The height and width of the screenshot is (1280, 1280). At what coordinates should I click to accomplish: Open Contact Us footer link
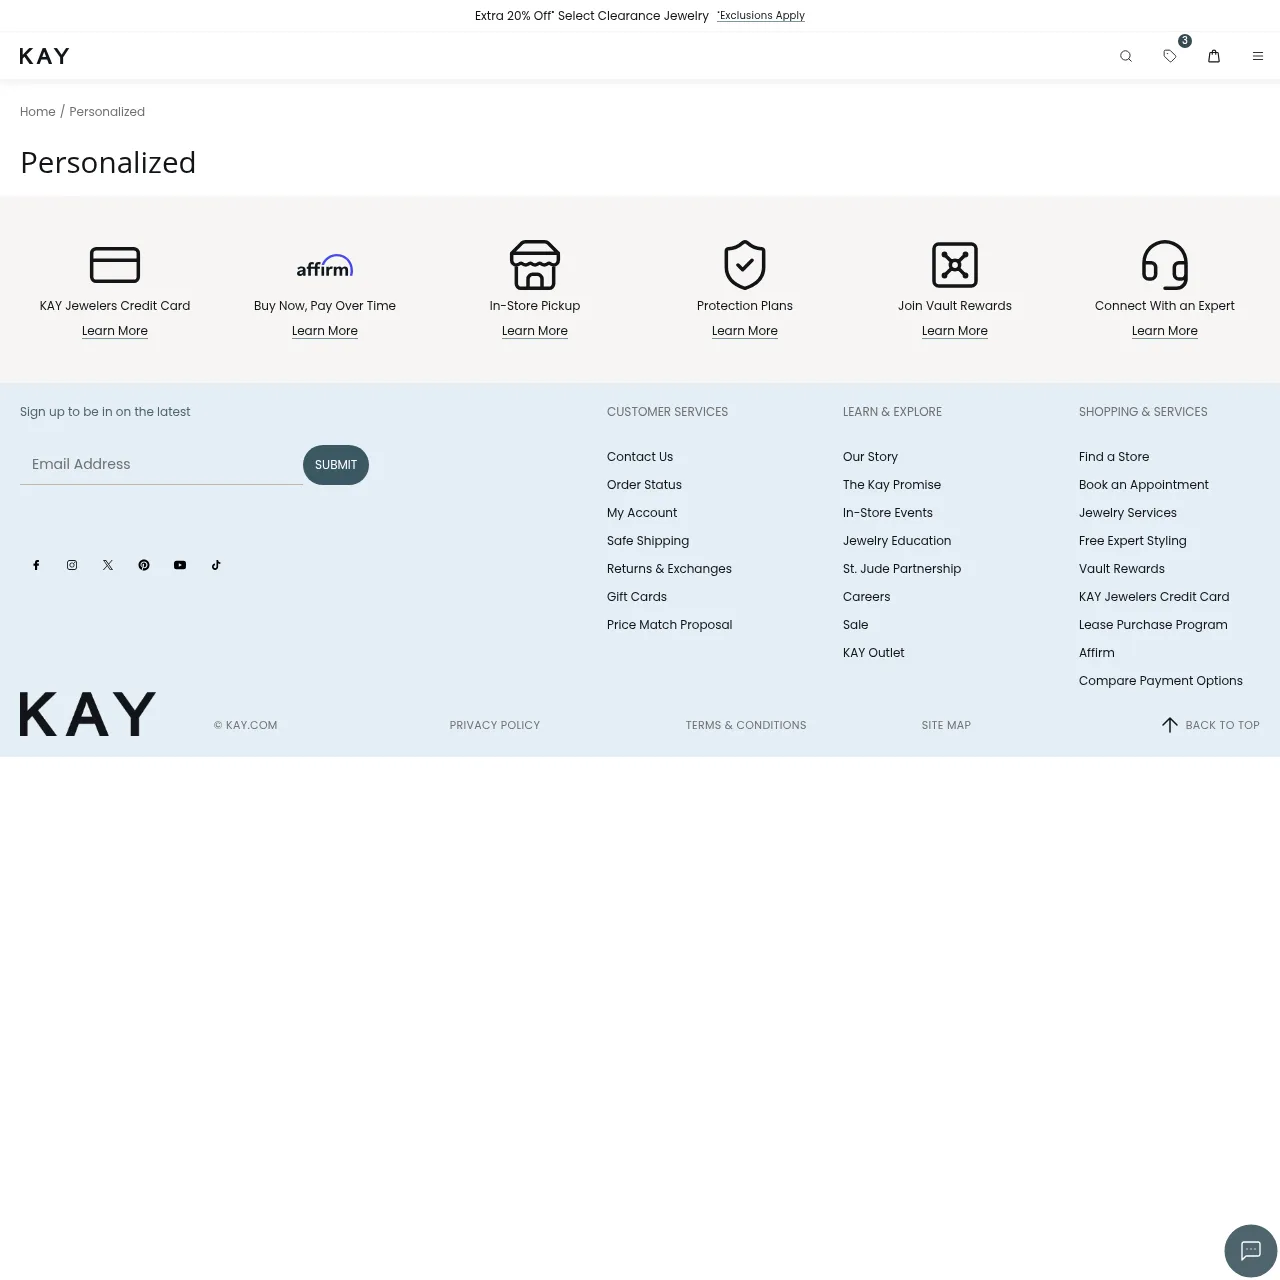(640, 457)
